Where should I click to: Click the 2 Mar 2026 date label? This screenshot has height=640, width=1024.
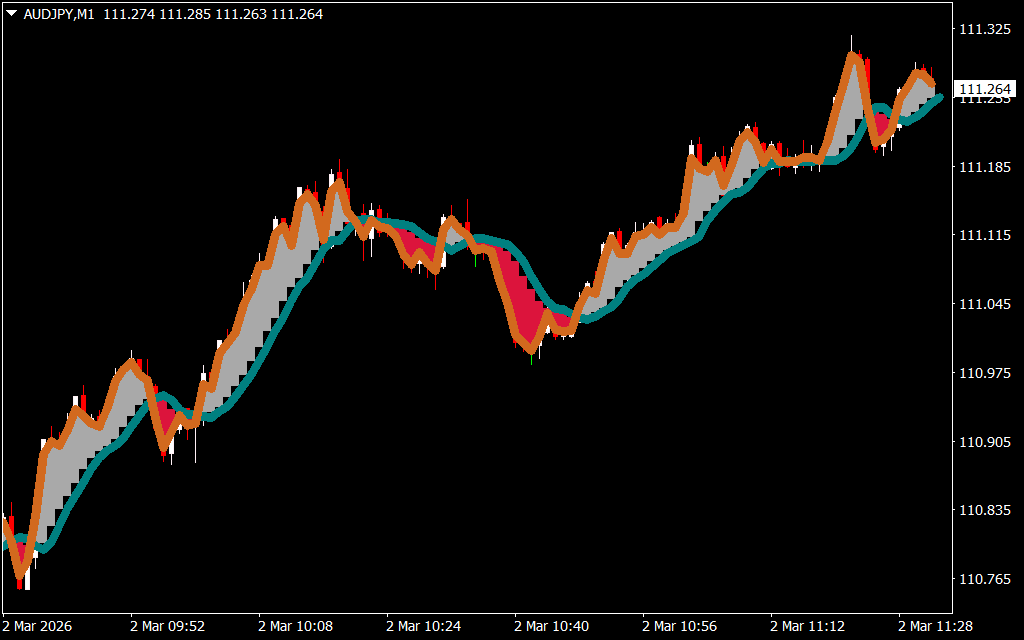pyautogui.click(x=38, y=626)
